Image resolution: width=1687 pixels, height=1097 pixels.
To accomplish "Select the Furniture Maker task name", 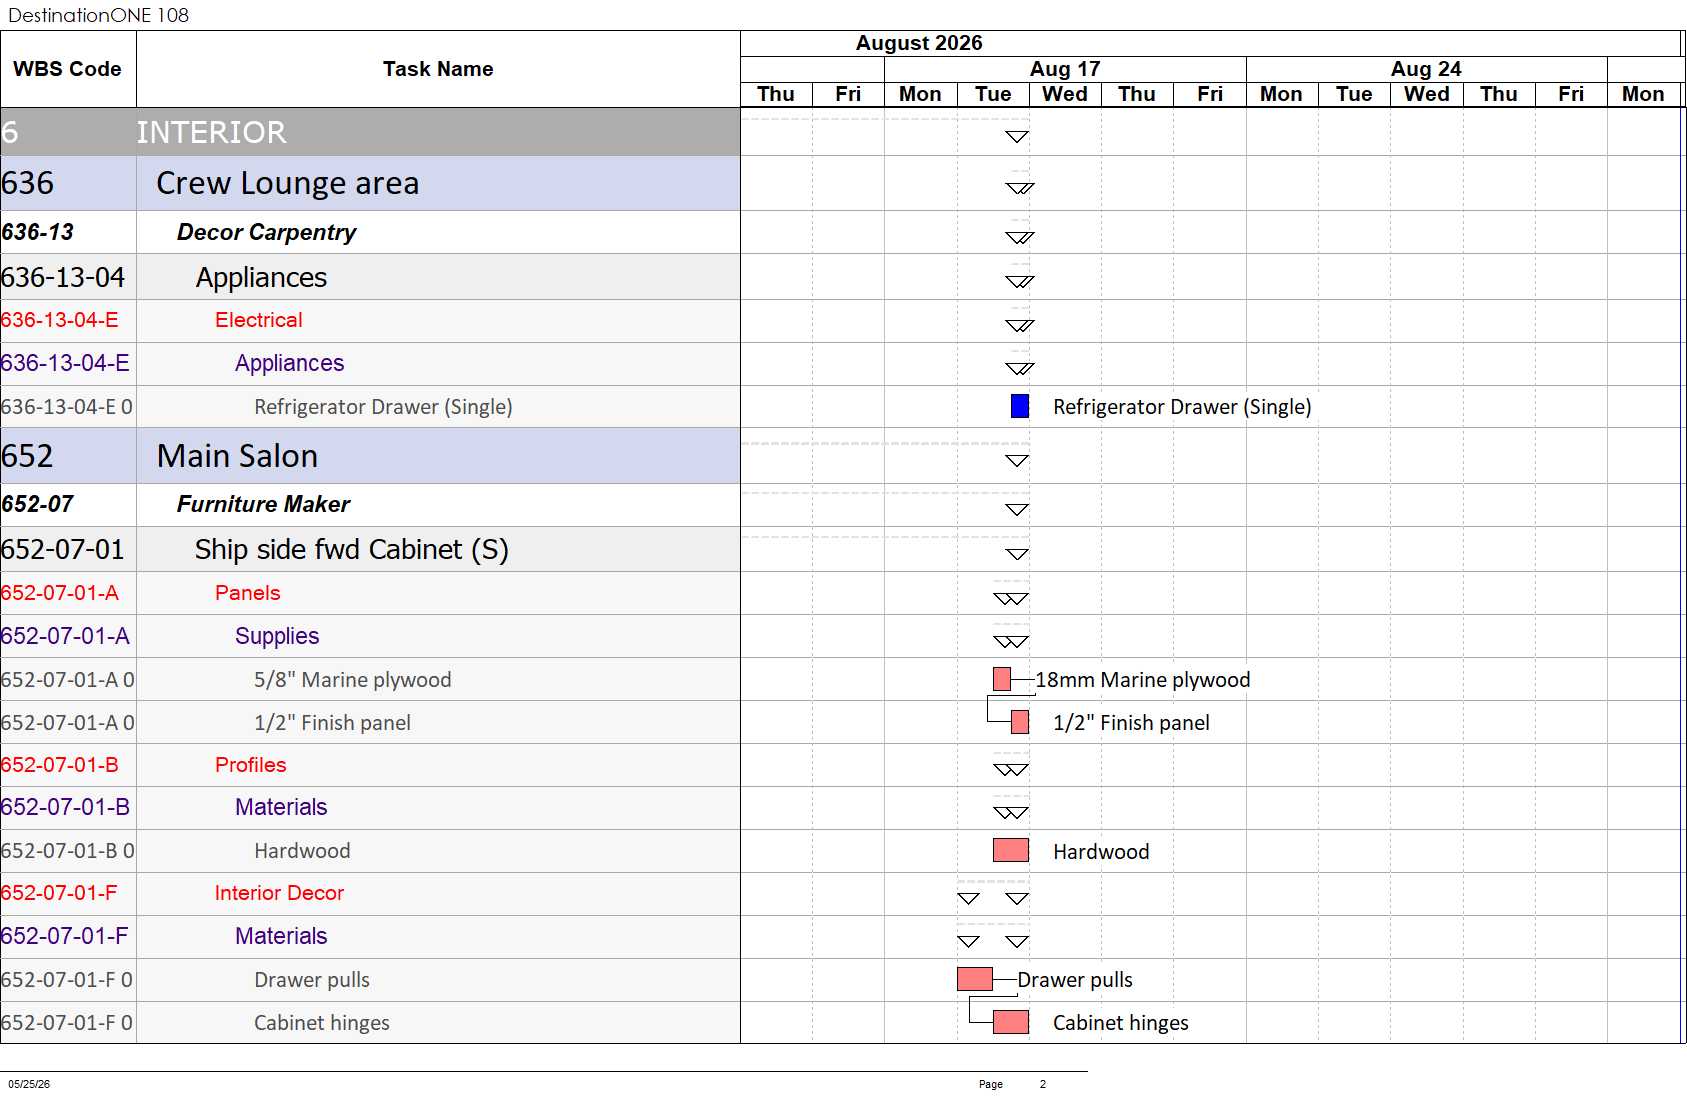I will pos(263,504).
